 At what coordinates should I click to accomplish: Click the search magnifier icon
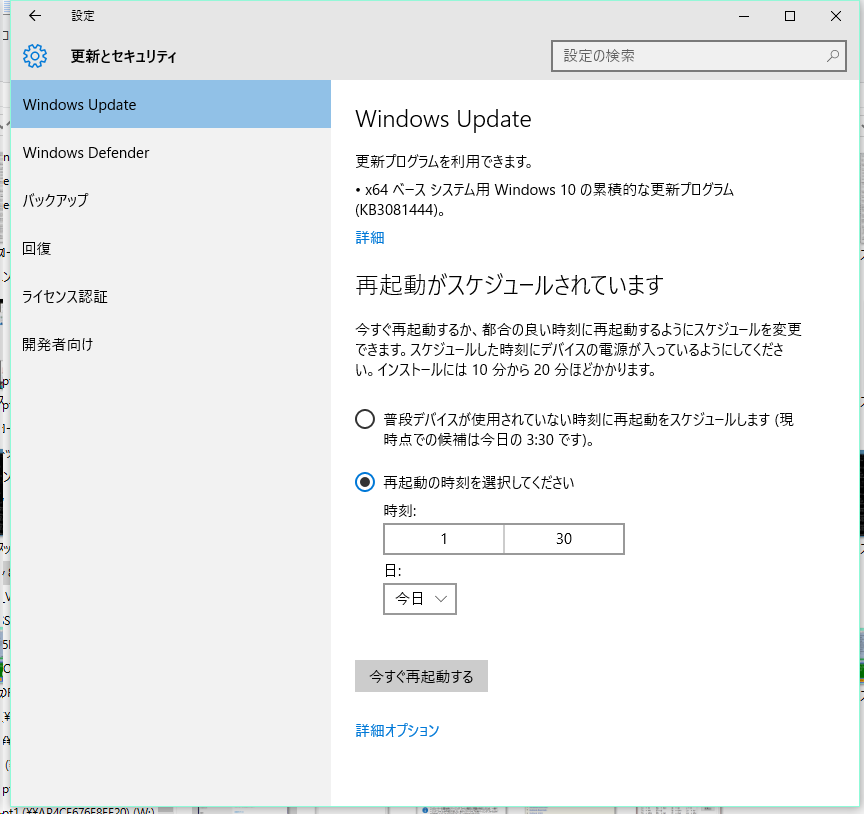(x=833, y=56)
